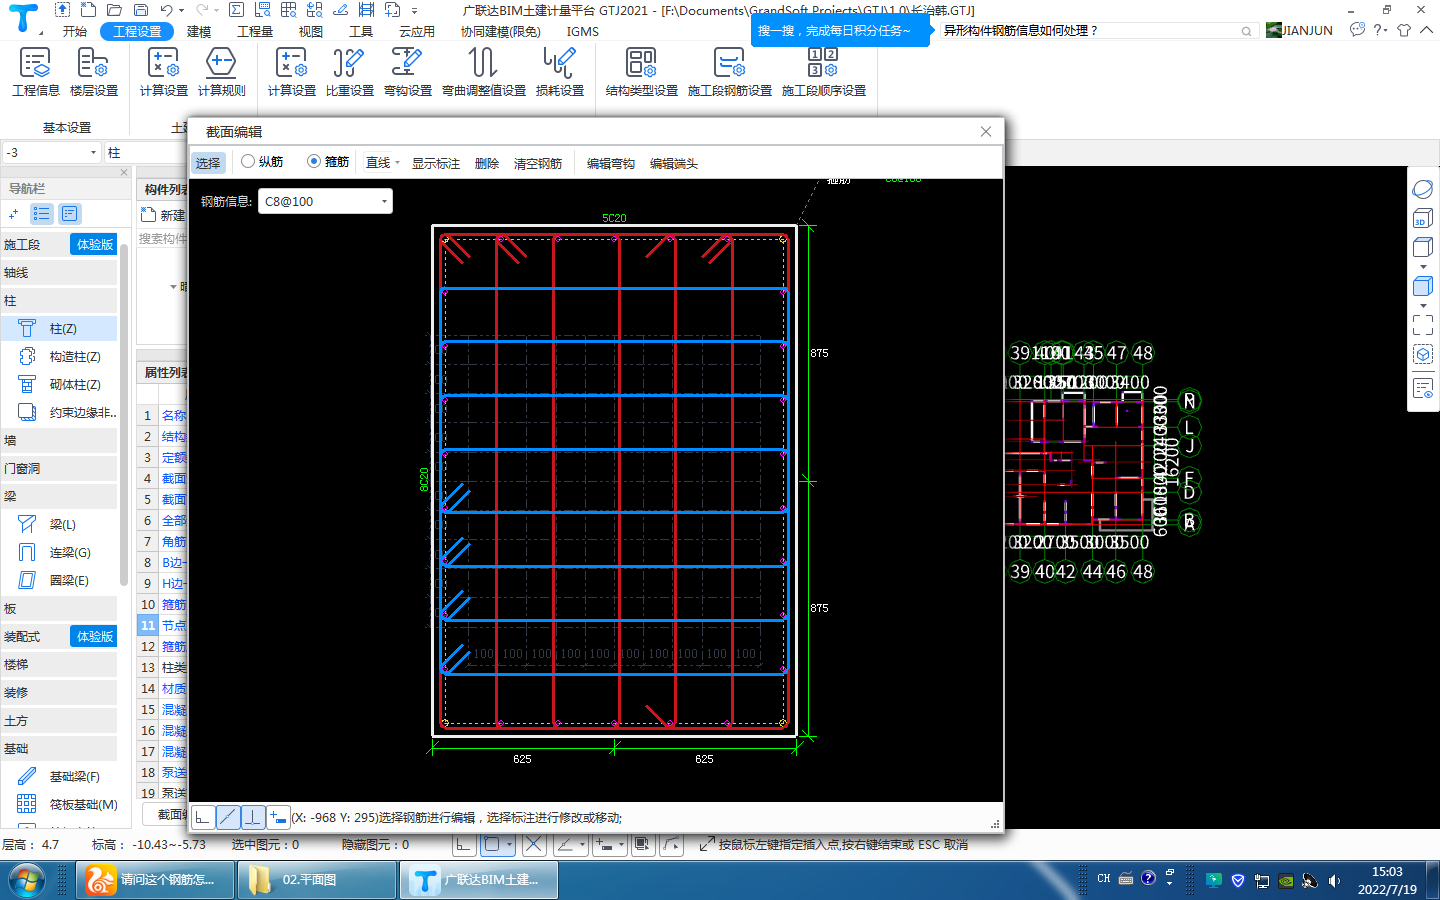Toggle the diagonal line snap icon in dialog

click(228, 817)
